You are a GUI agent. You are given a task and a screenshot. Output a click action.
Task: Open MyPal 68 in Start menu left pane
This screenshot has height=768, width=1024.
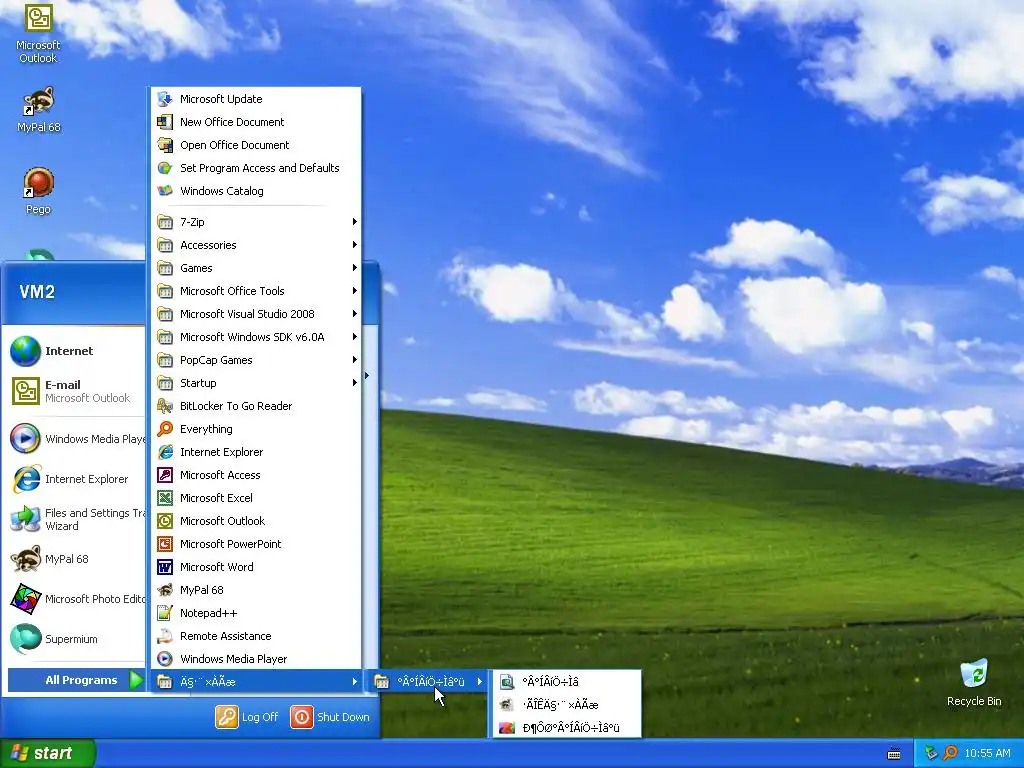(75, 559)
